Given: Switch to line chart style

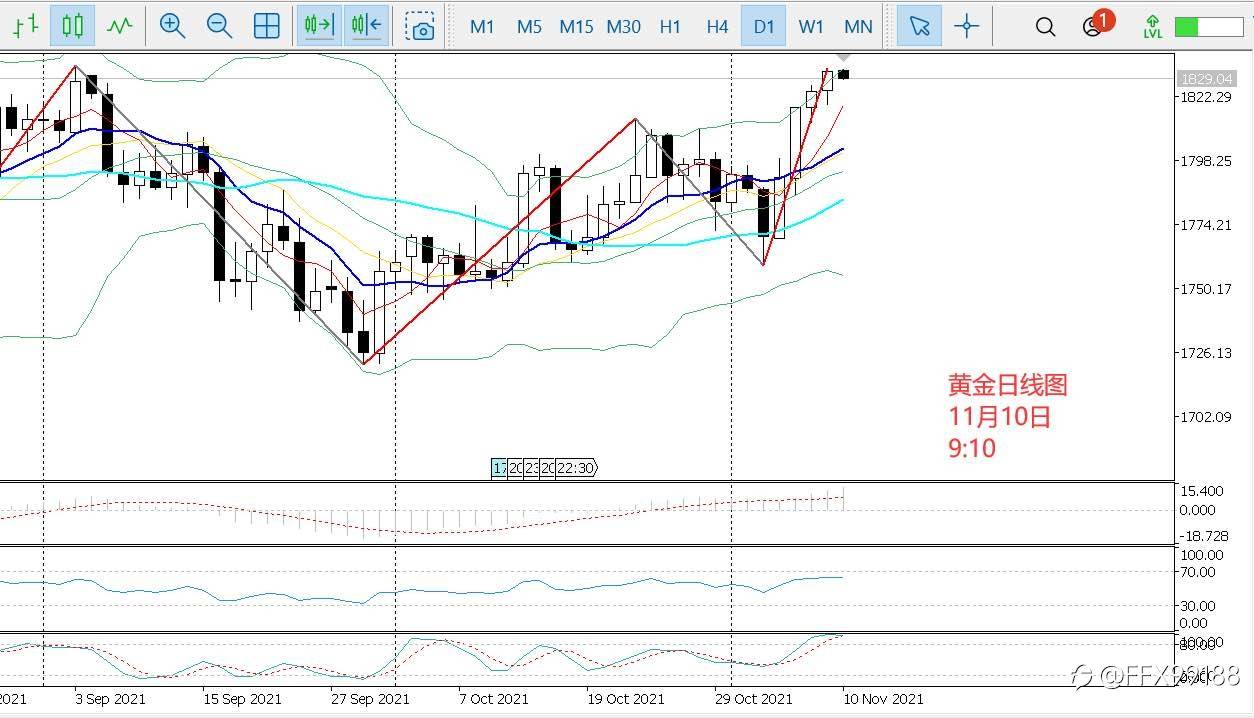Looking at the screenshot, I should (120, 26).
